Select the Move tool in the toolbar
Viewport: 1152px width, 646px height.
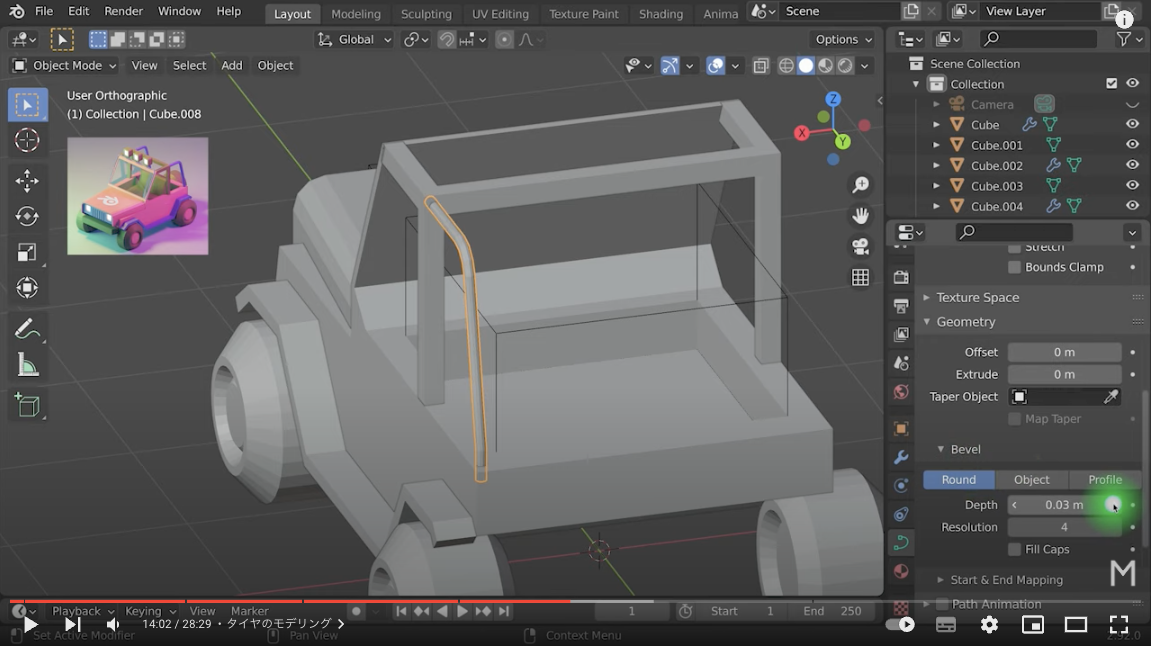(x=27, y=181)
